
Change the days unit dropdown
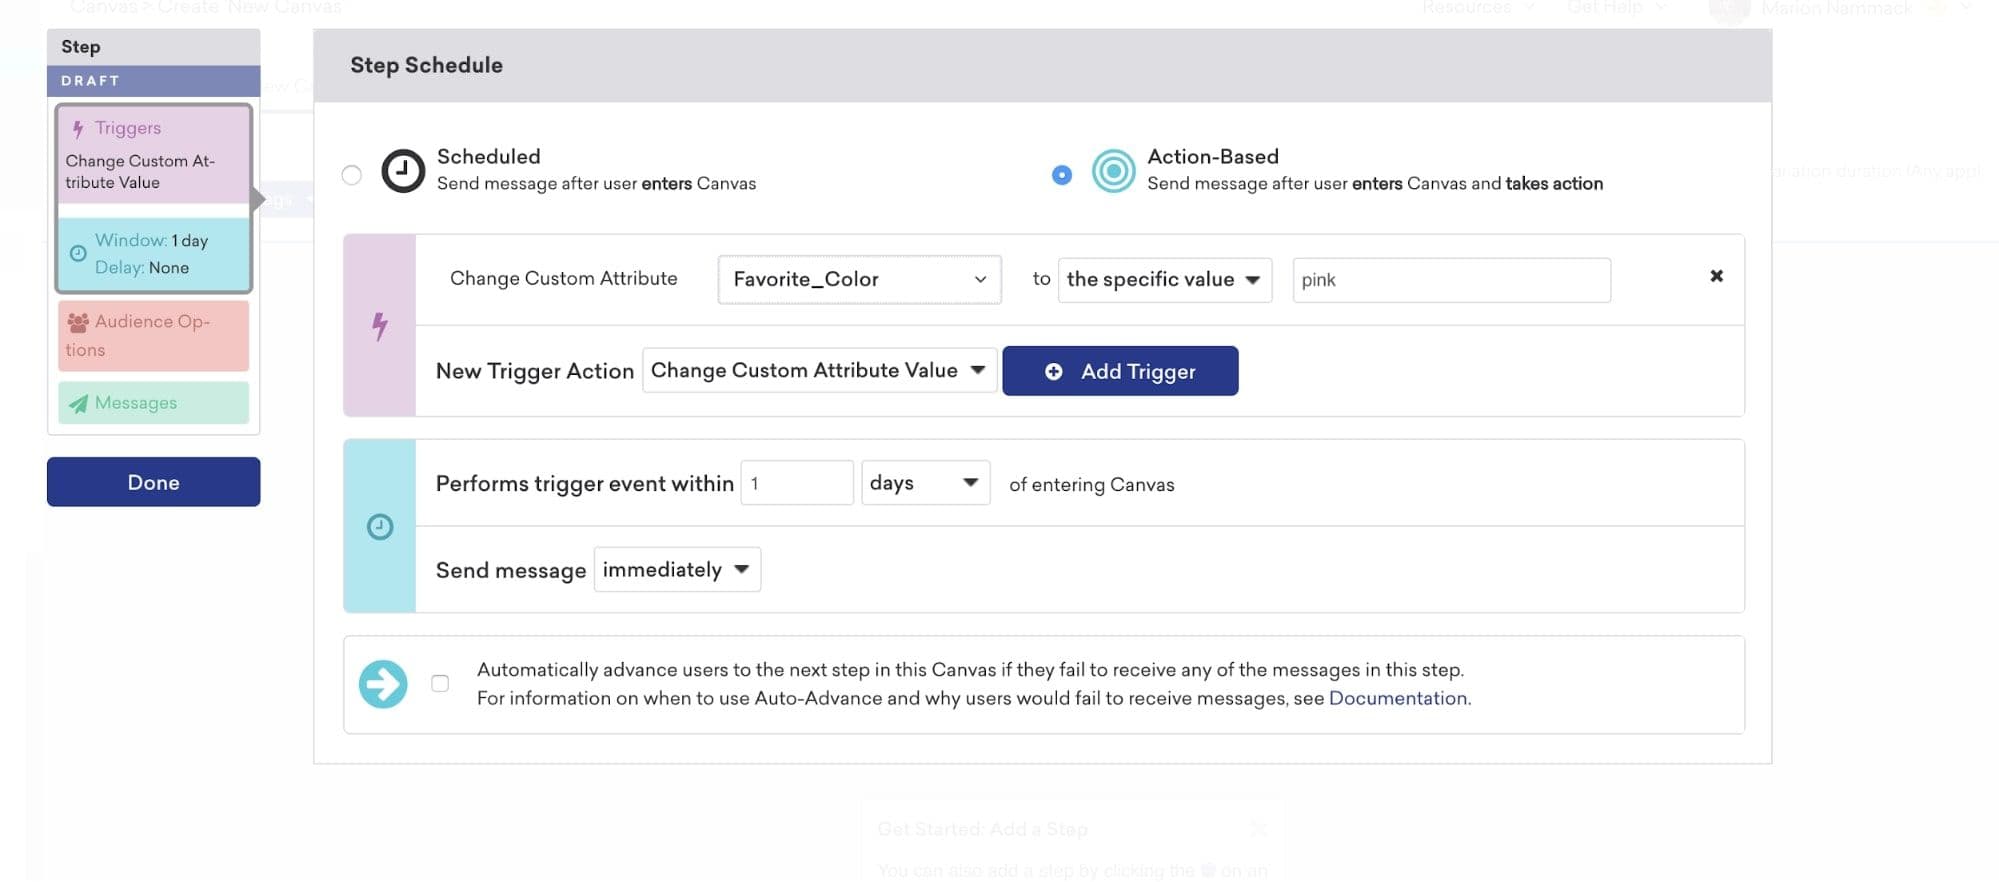[x=925, y=483]
